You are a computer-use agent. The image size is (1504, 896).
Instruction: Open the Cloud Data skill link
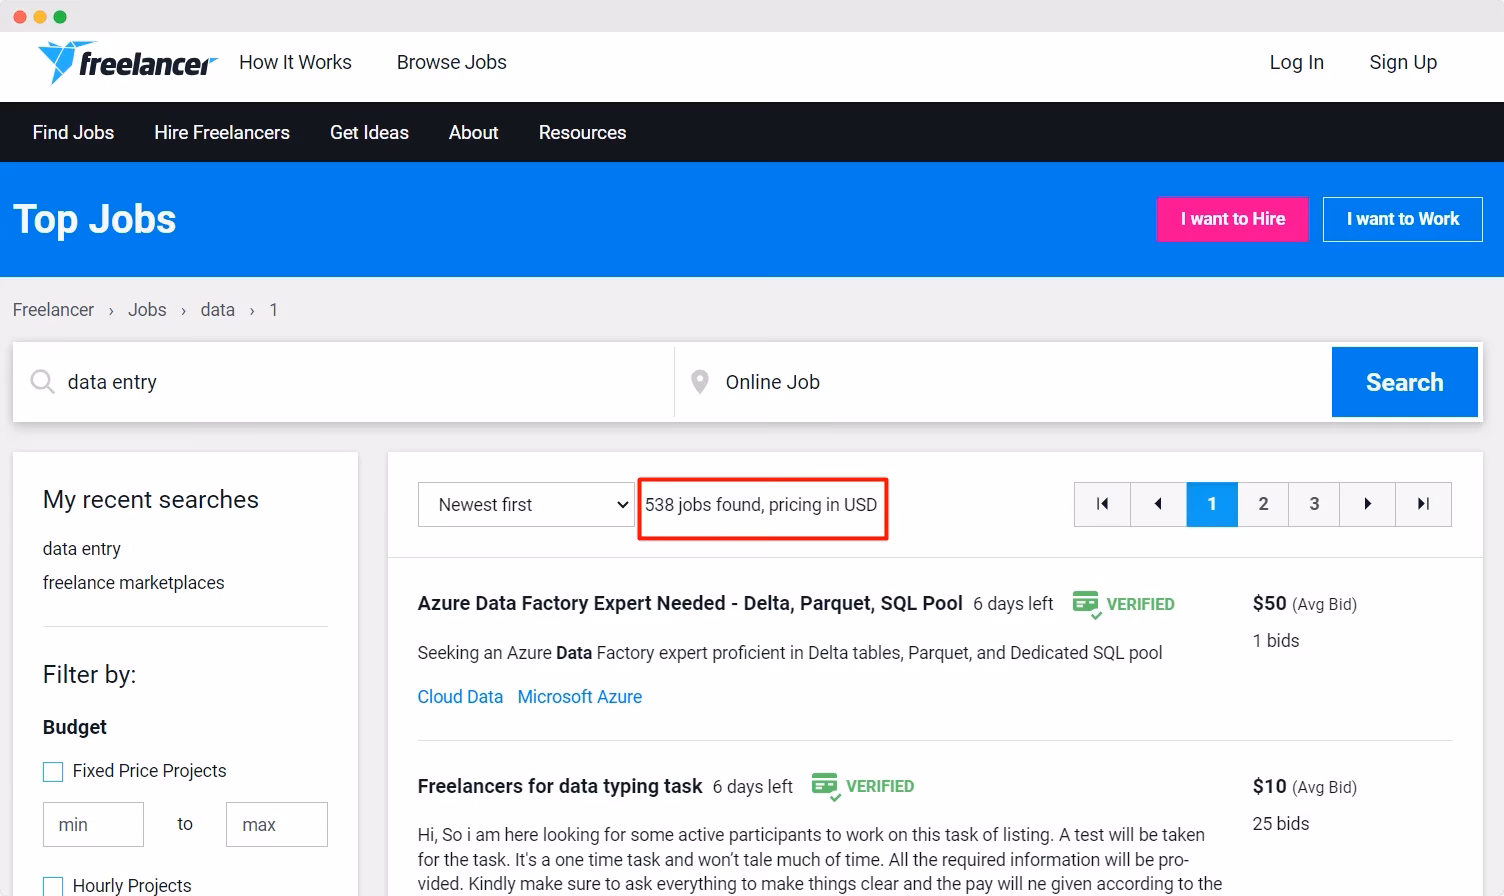tap(460, 697)
